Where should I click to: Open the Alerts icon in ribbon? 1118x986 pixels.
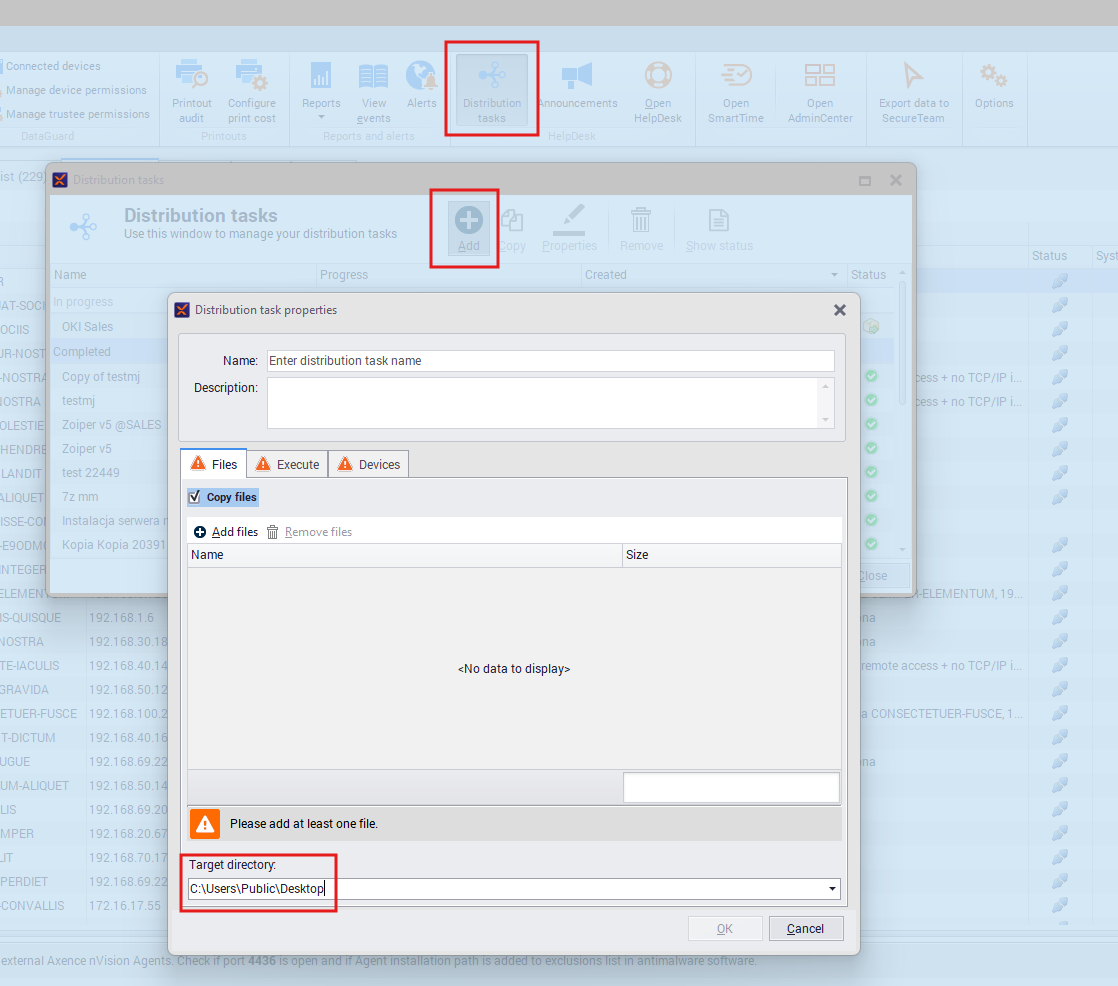(421, 78)
